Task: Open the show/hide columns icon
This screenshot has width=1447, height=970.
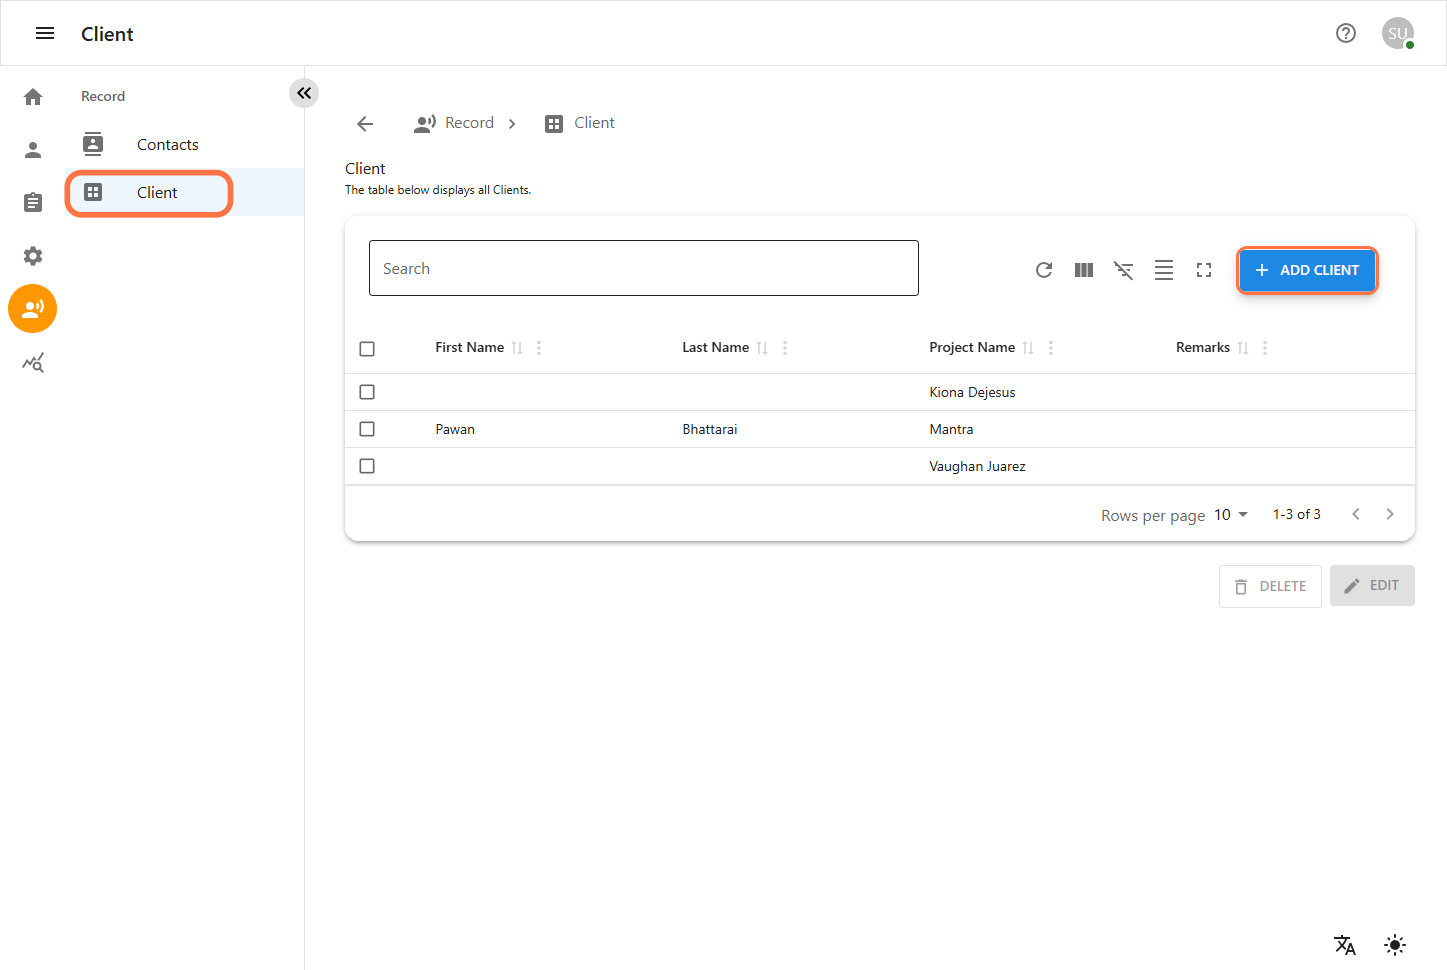Action: (x=1084, y=270)
